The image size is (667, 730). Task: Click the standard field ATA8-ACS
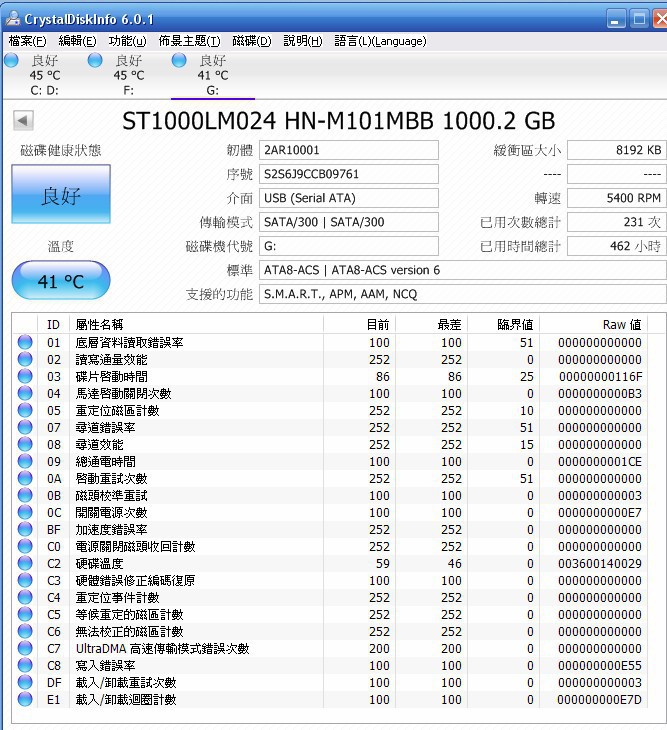463,270
